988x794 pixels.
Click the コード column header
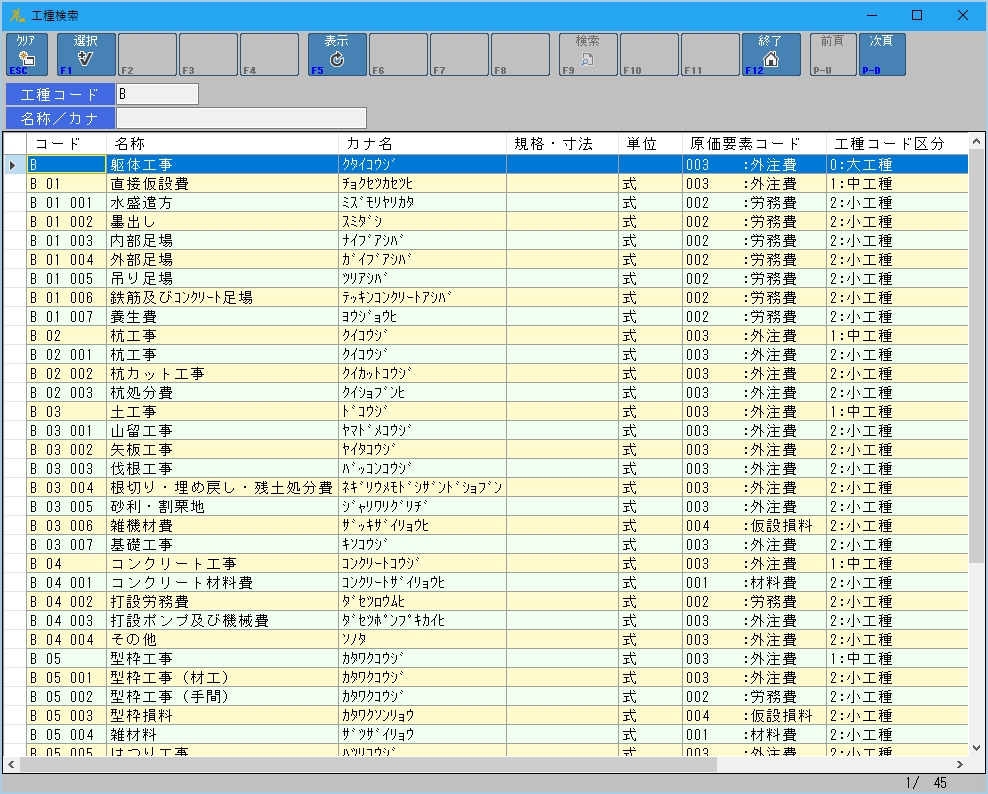(66, 144)
